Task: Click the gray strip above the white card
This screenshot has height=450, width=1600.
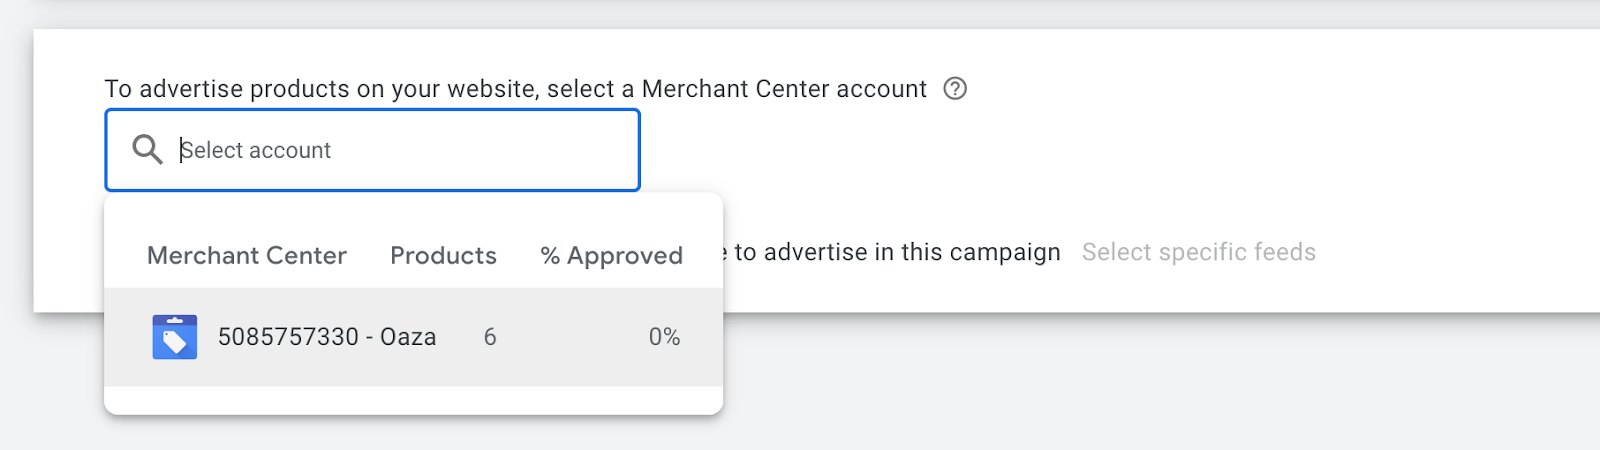Action: (x=800, y=14)
